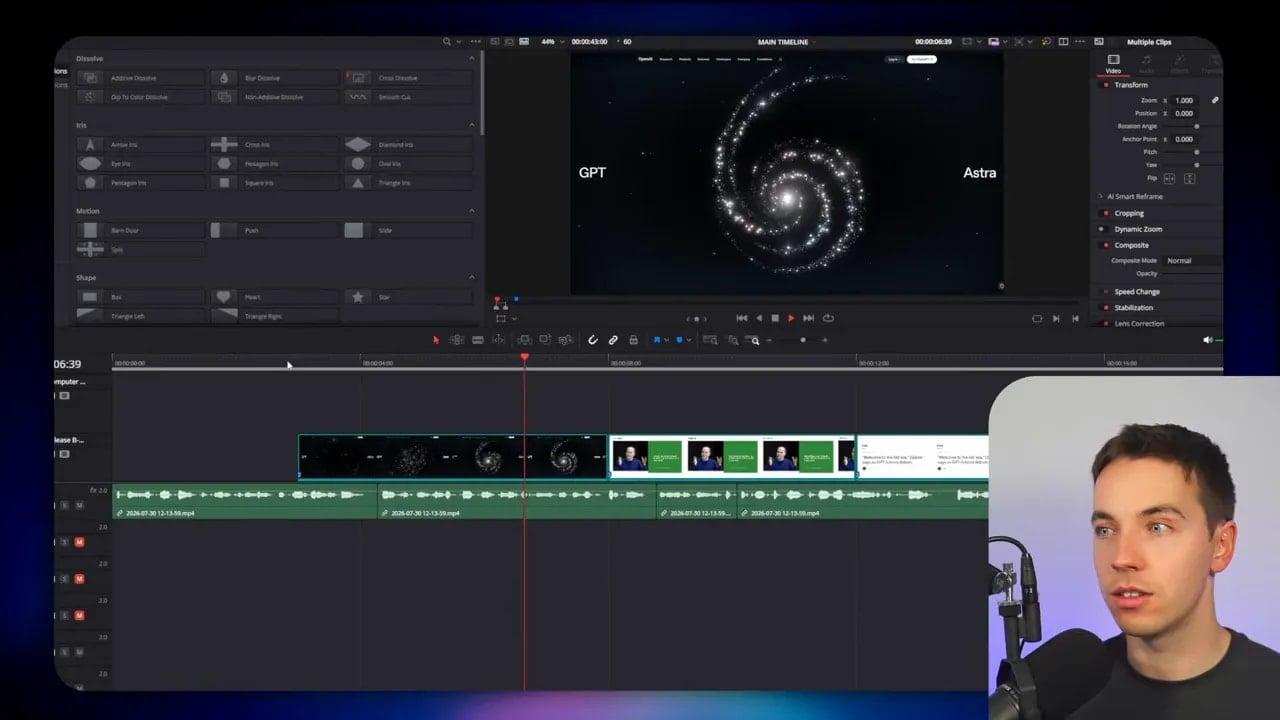Select the Push transition icon
The height and width of the screenshot is (720, 1280).
224,230
